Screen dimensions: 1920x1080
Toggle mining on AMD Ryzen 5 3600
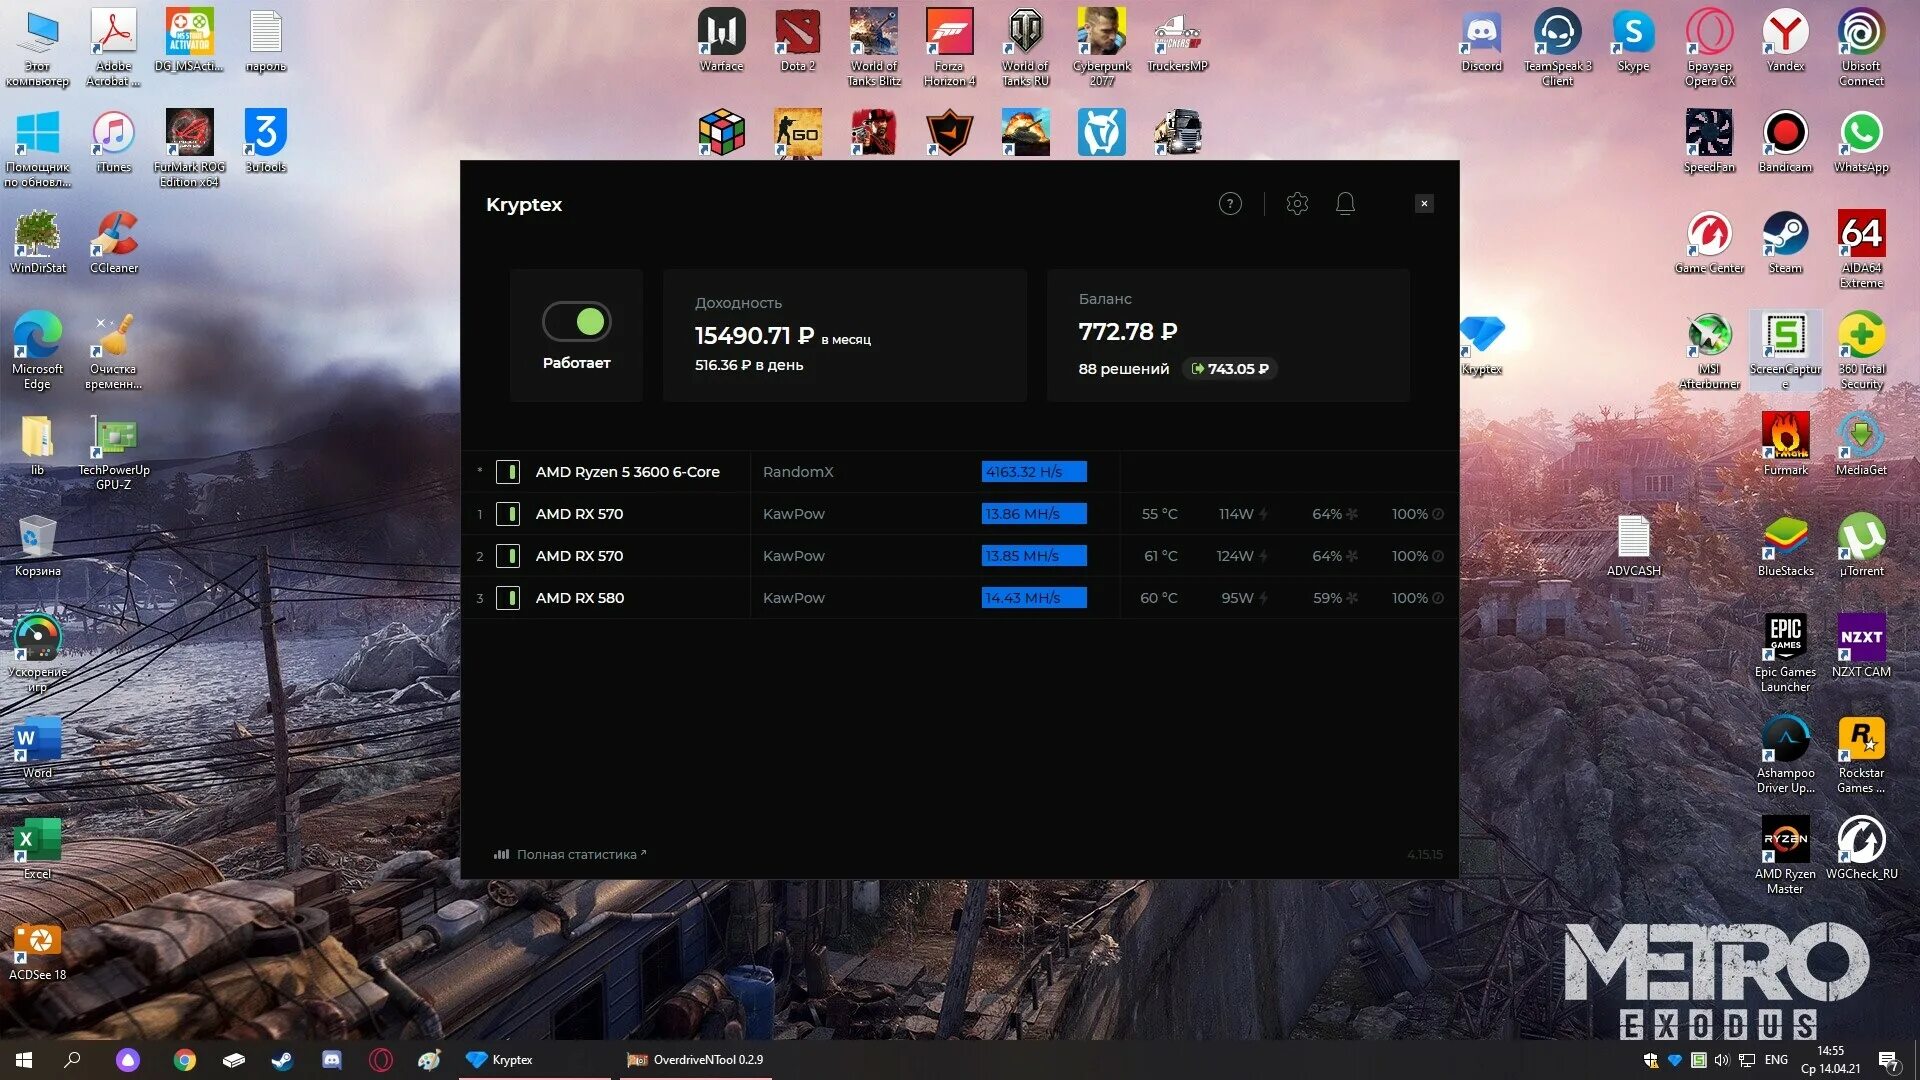coord(508,472)
